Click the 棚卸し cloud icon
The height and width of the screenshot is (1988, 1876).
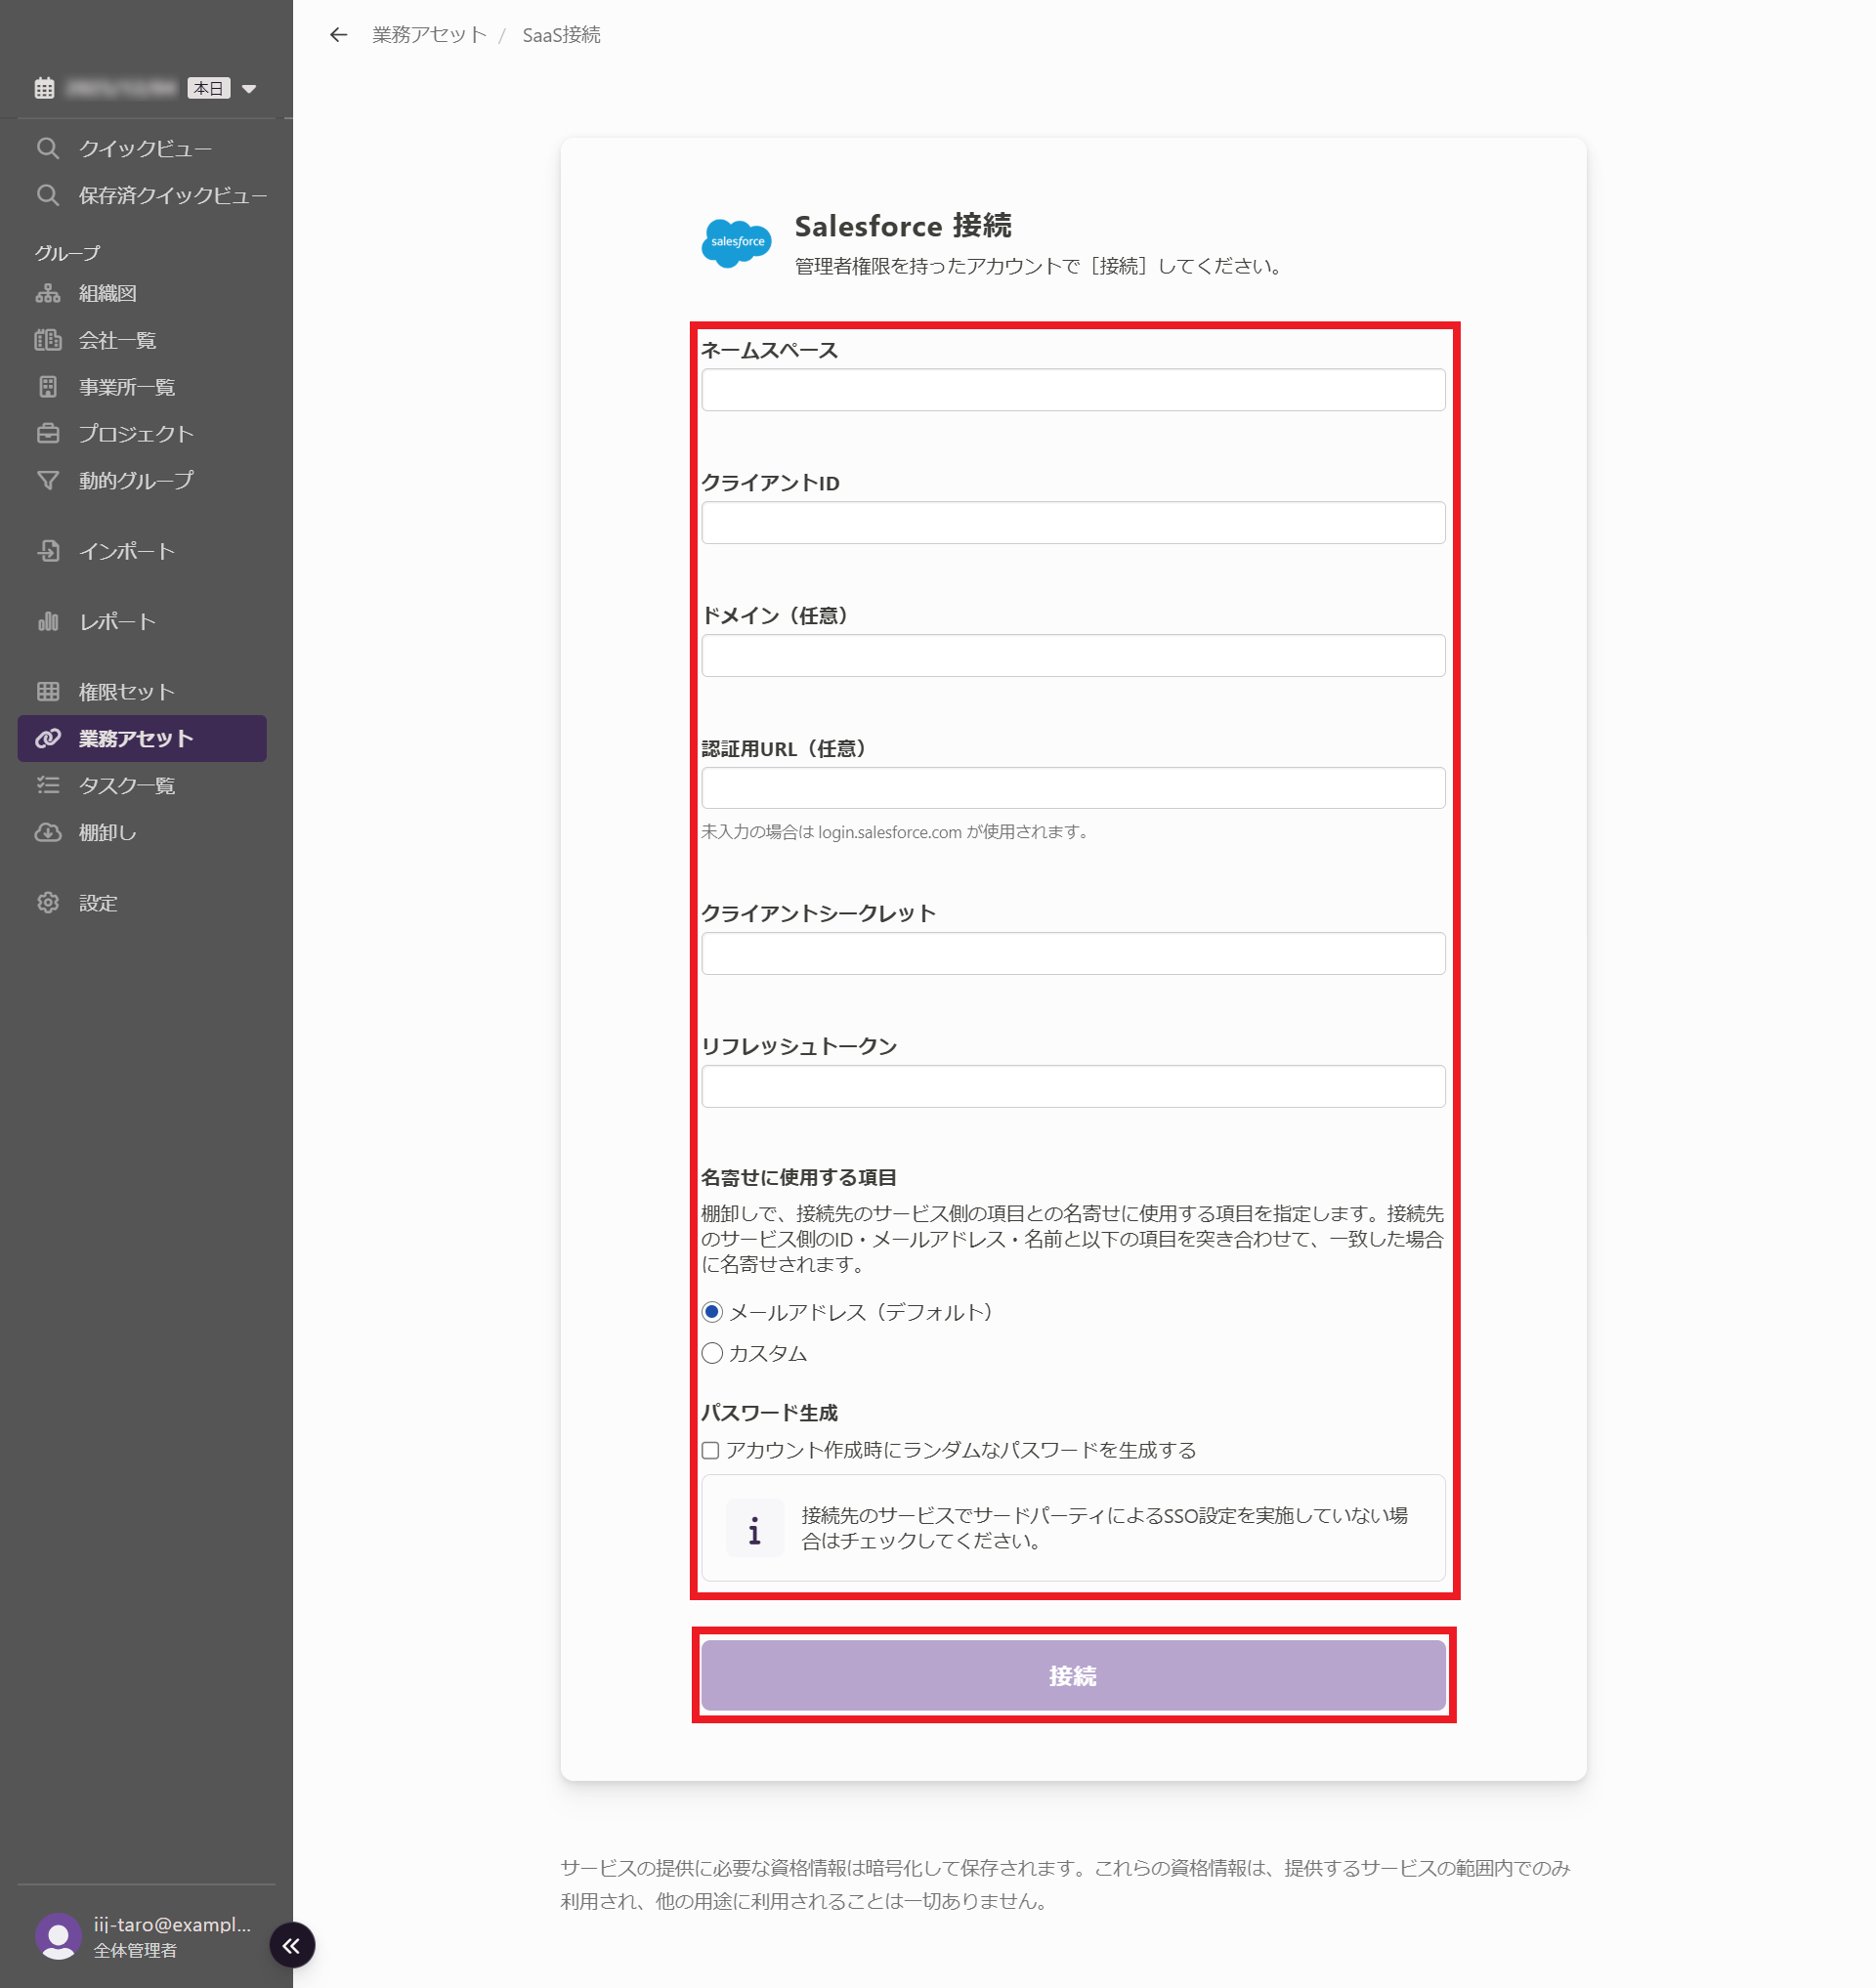(48, 832)
